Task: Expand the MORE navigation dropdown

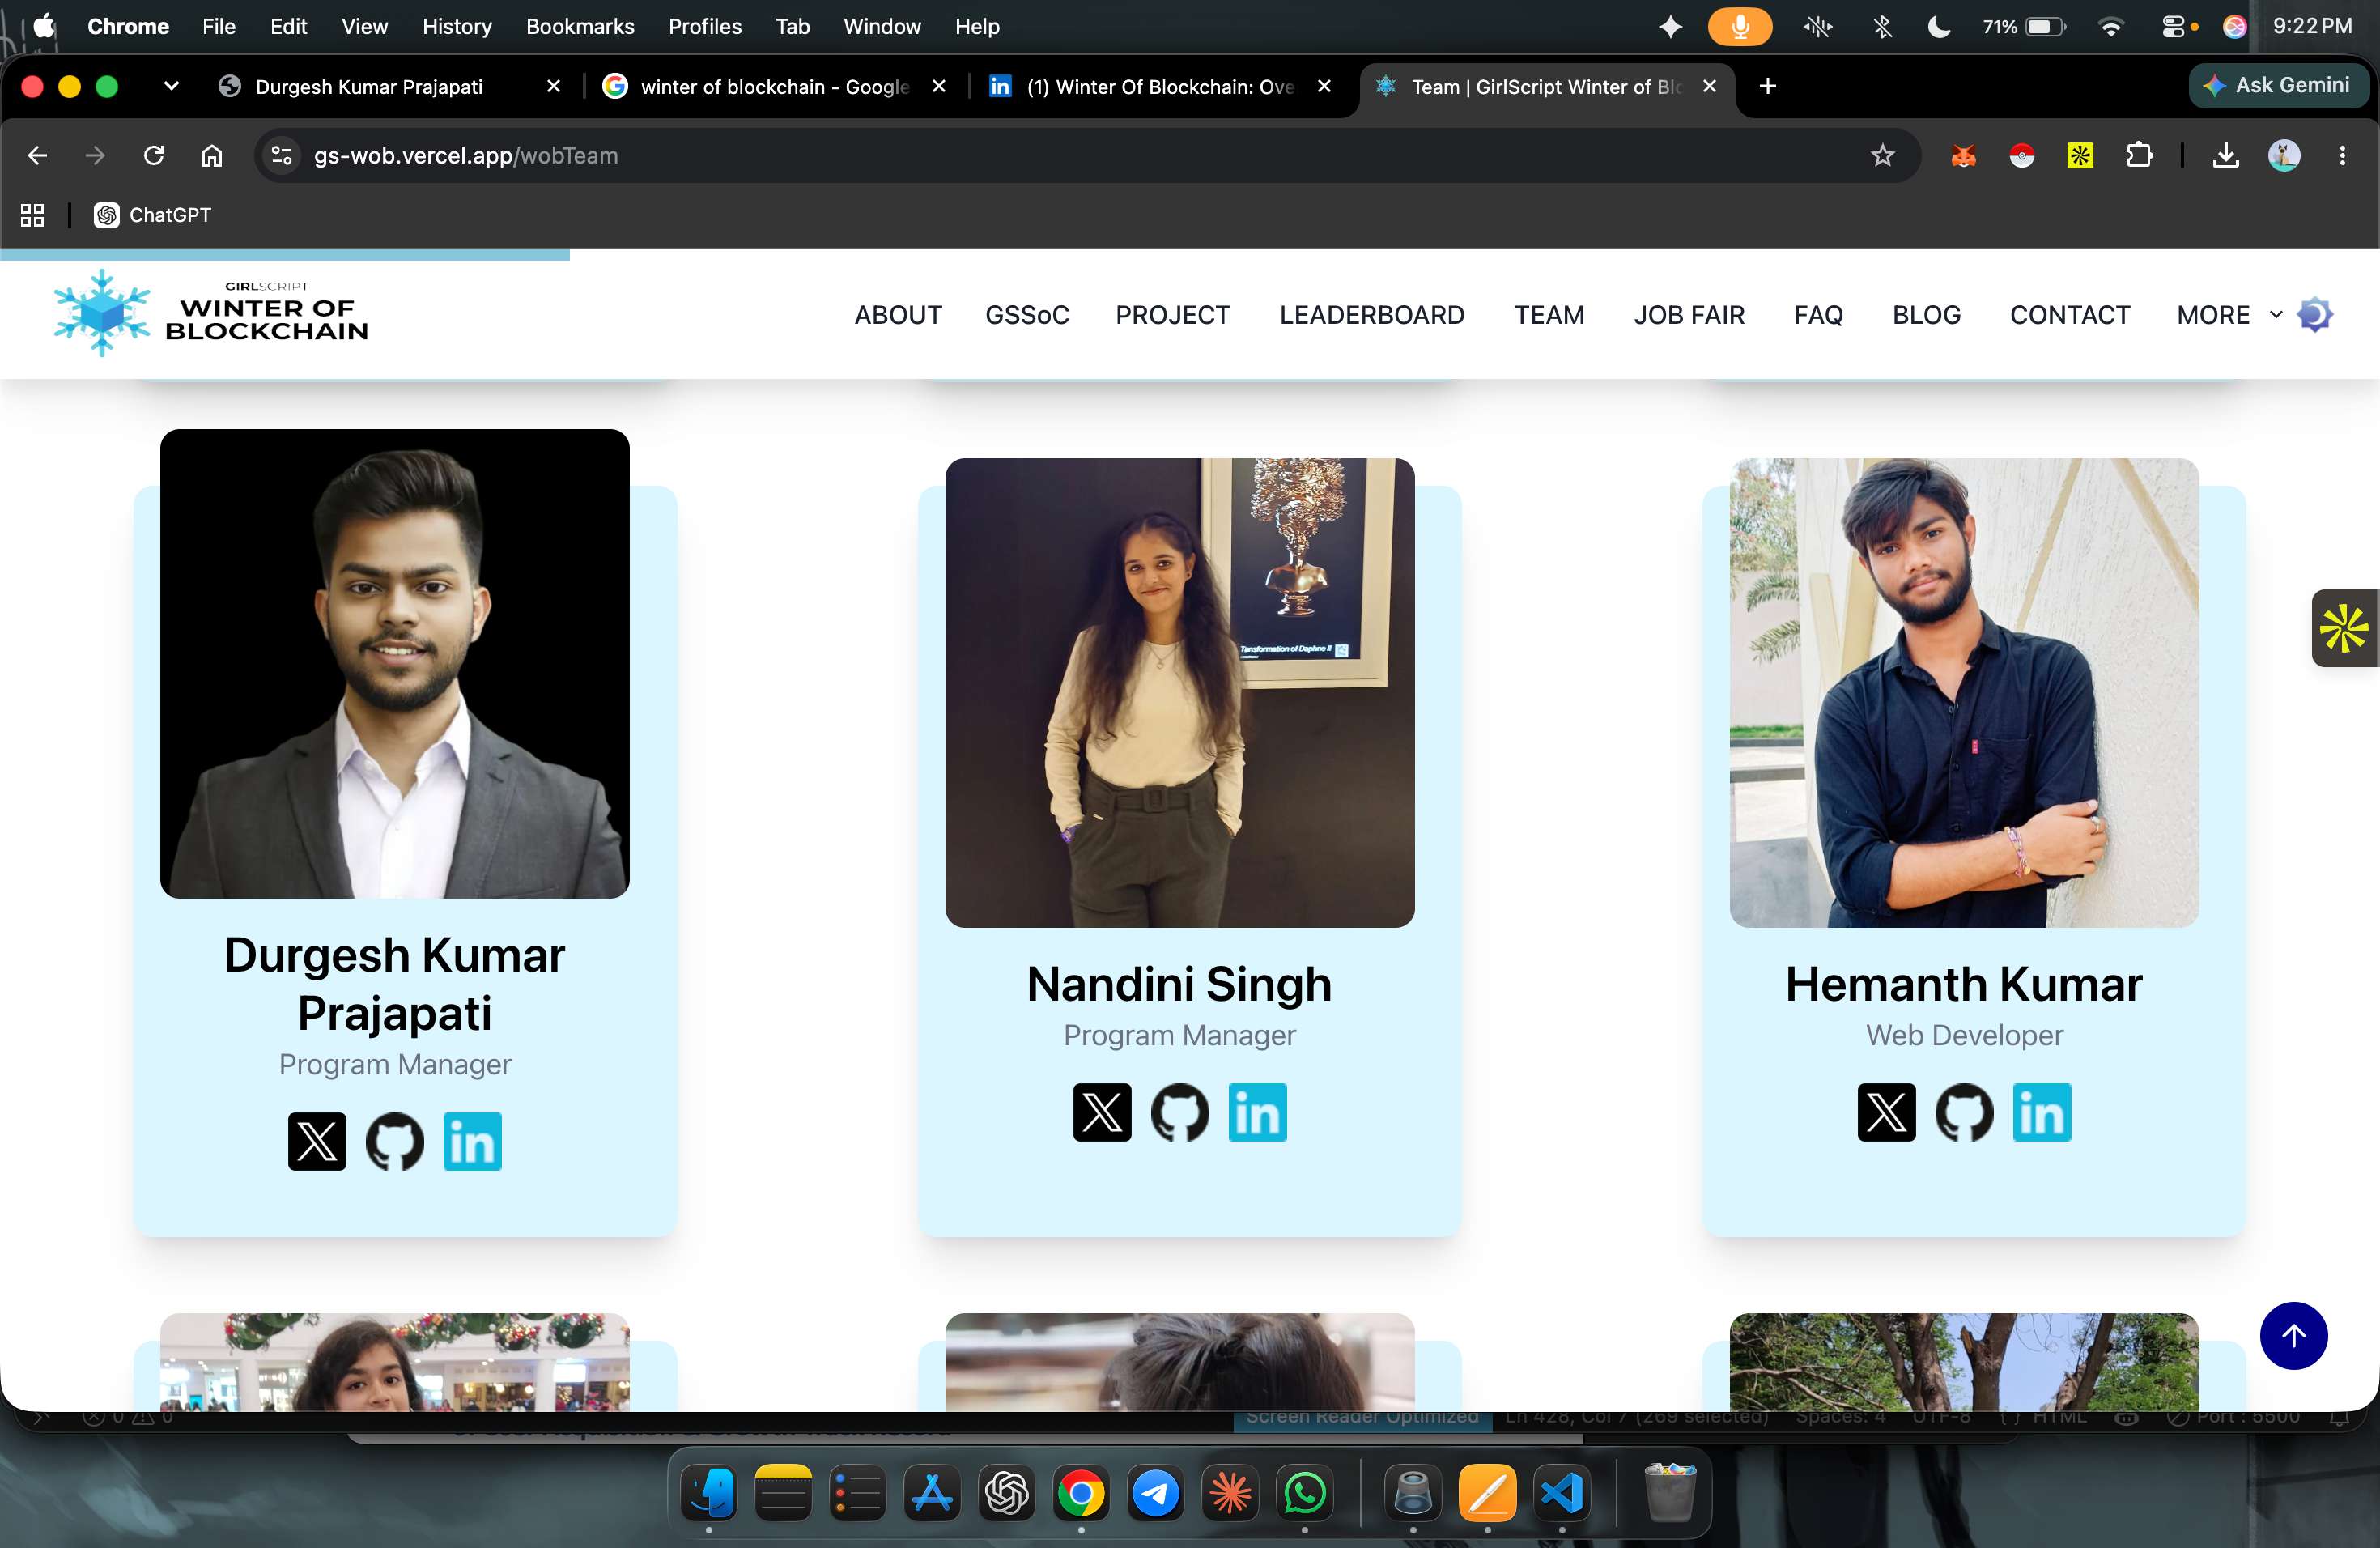Action: pos(2229,315)
